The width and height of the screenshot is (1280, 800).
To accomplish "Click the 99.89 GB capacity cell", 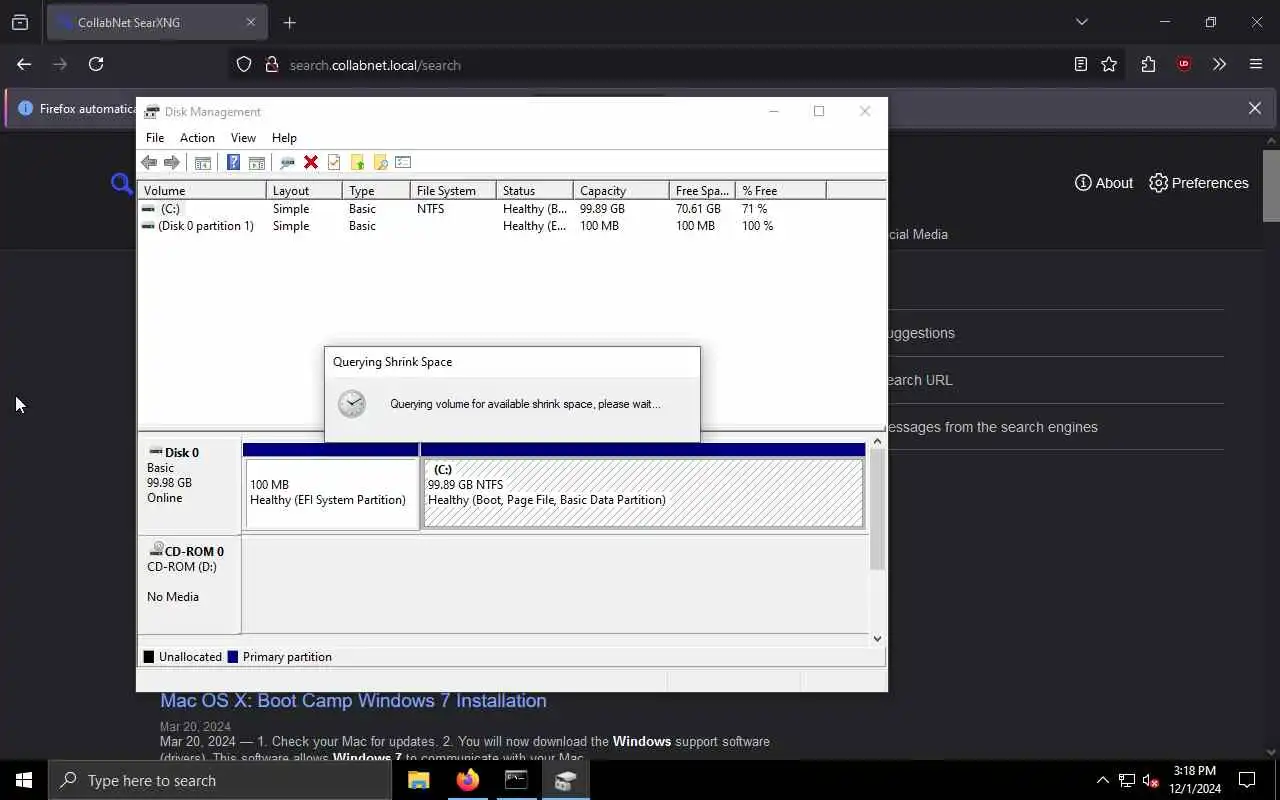I will [602, 209].
